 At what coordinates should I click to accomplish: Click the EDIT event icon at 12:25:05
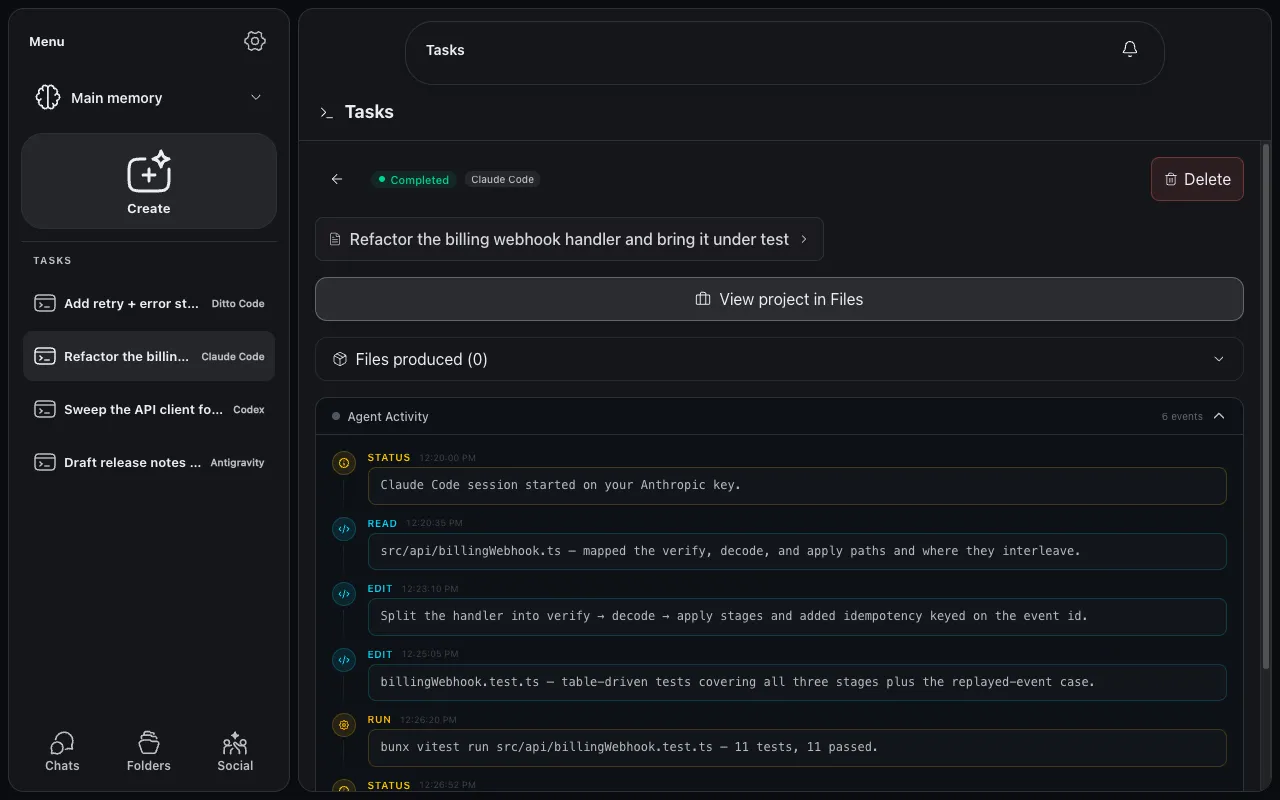344,660
